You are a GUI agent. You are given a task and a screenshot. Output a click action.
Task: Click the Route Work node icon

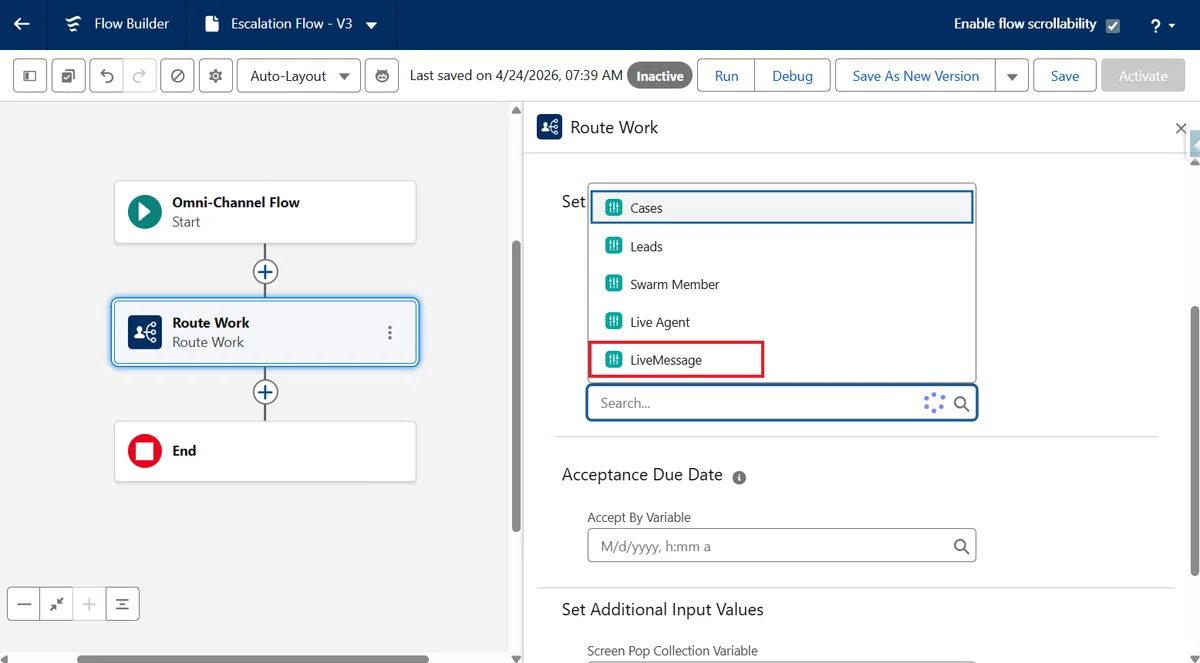point(145,332)
